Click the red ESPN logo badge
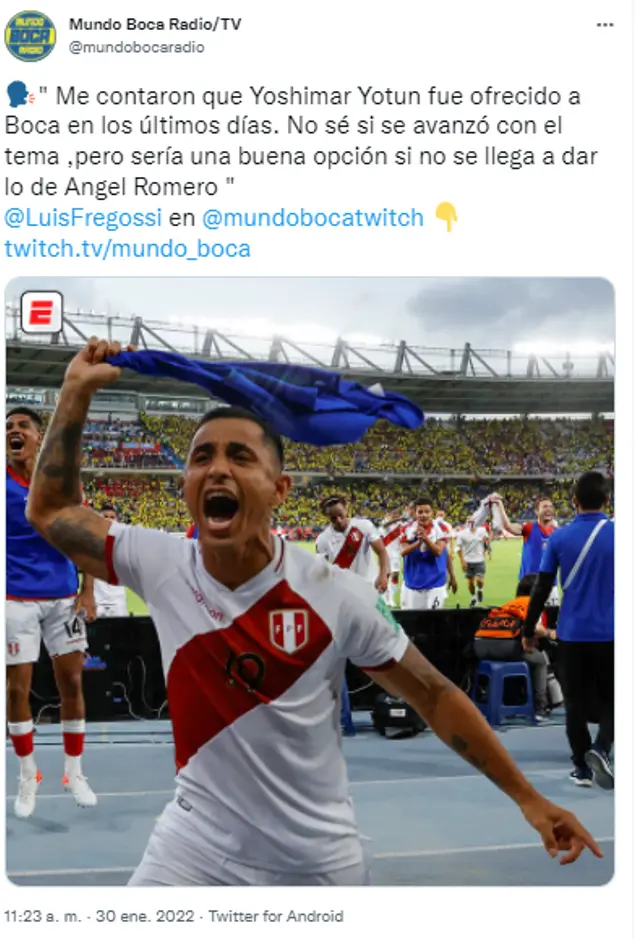The height and width of the screenshot is (939, 640). [x=41, y=311]
